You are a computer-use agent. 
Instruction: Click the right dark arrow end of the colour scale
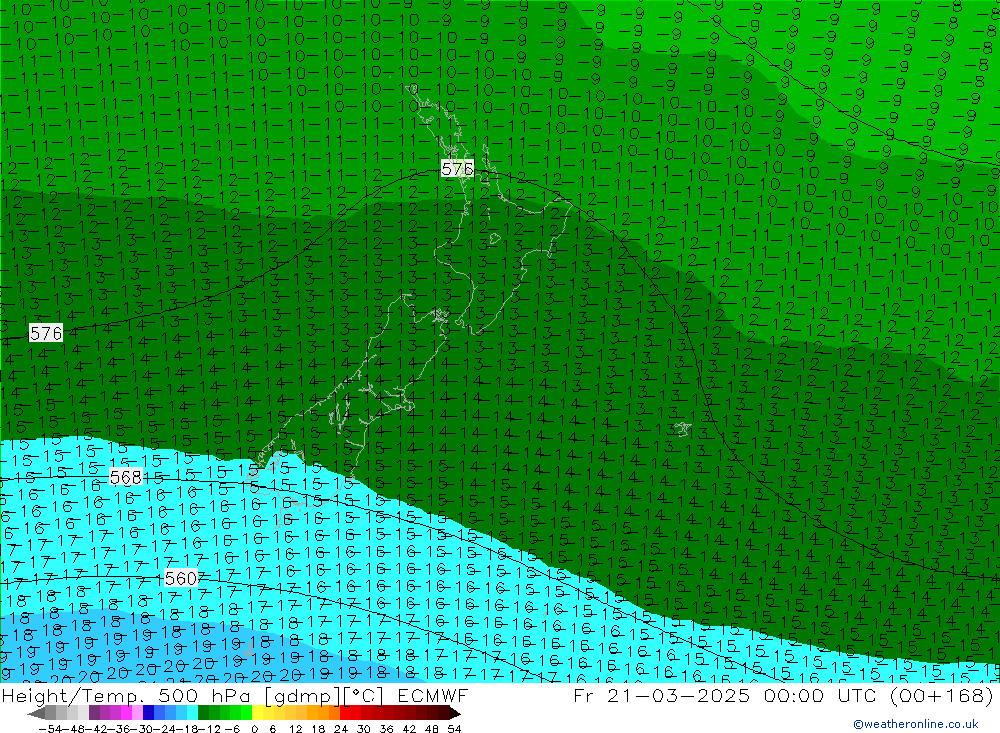click(453, 713)
